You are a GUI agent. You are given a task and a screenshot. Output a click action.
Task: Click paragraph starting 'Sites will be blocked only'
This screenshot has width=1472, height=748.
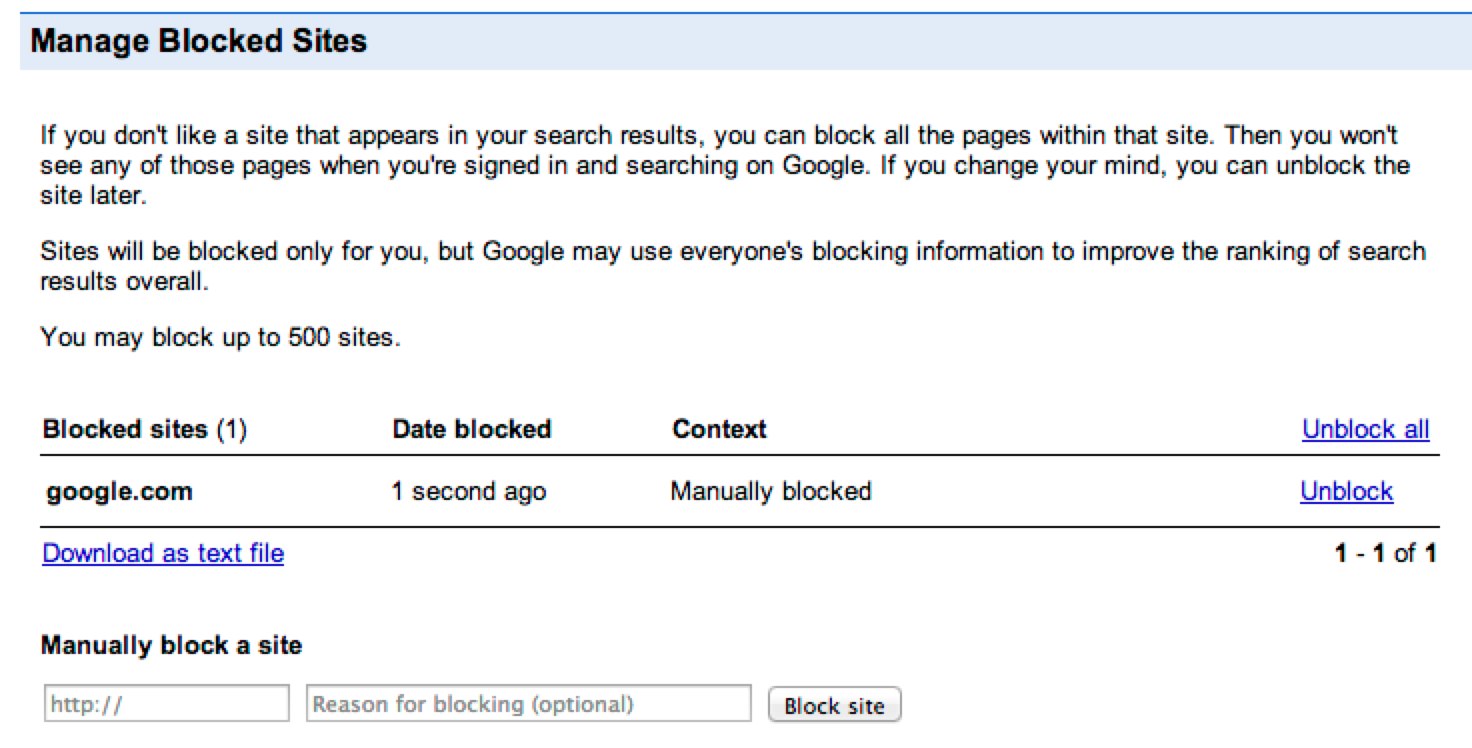tap(732, 265)
